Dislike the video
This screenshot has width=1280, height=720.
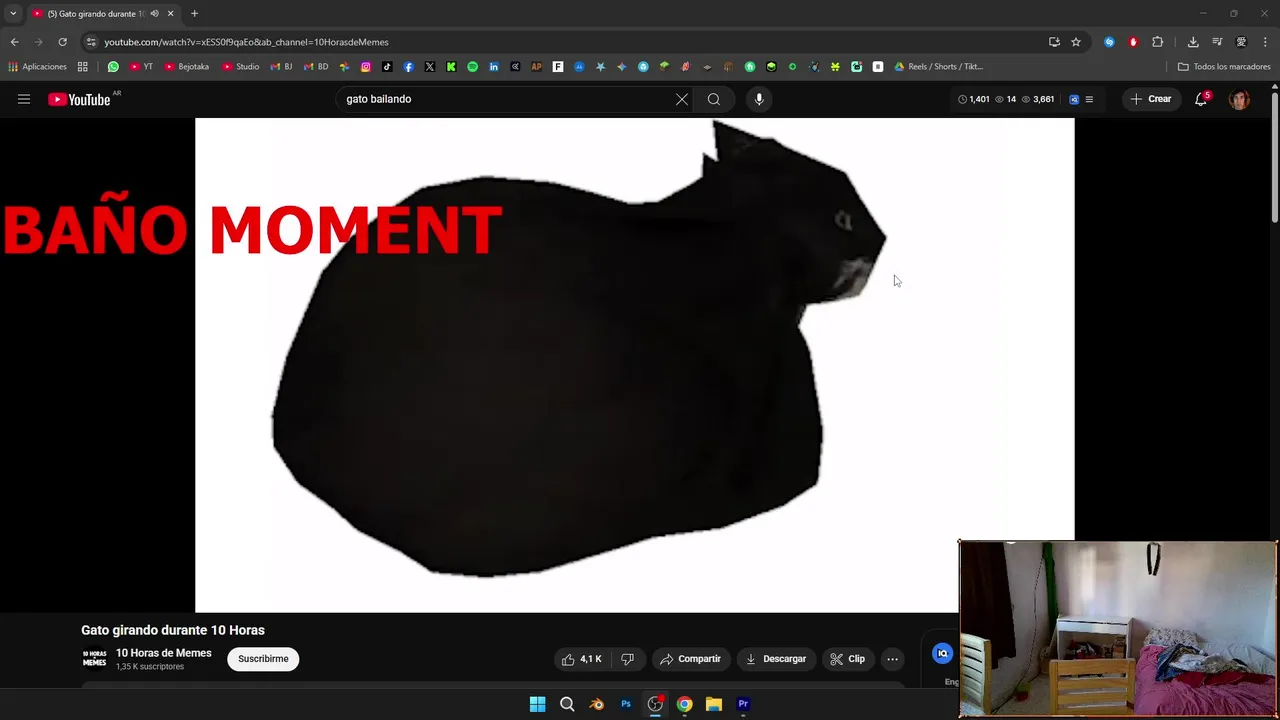point(627,659)
